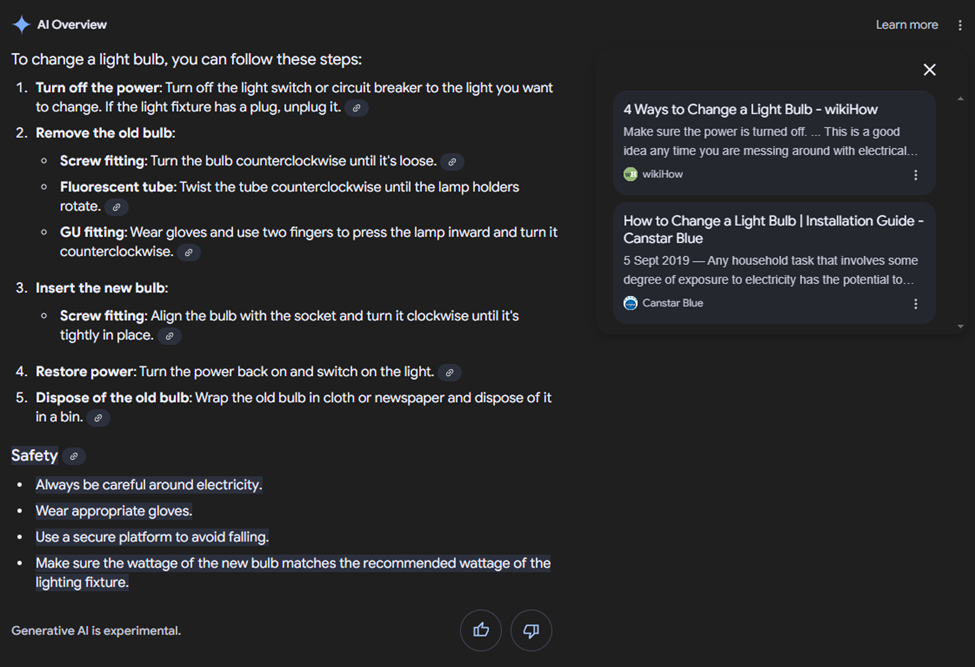Screen dimensions: 975x667
Task: Open the link icon after 'unplug it'
Action: (356, 108)
